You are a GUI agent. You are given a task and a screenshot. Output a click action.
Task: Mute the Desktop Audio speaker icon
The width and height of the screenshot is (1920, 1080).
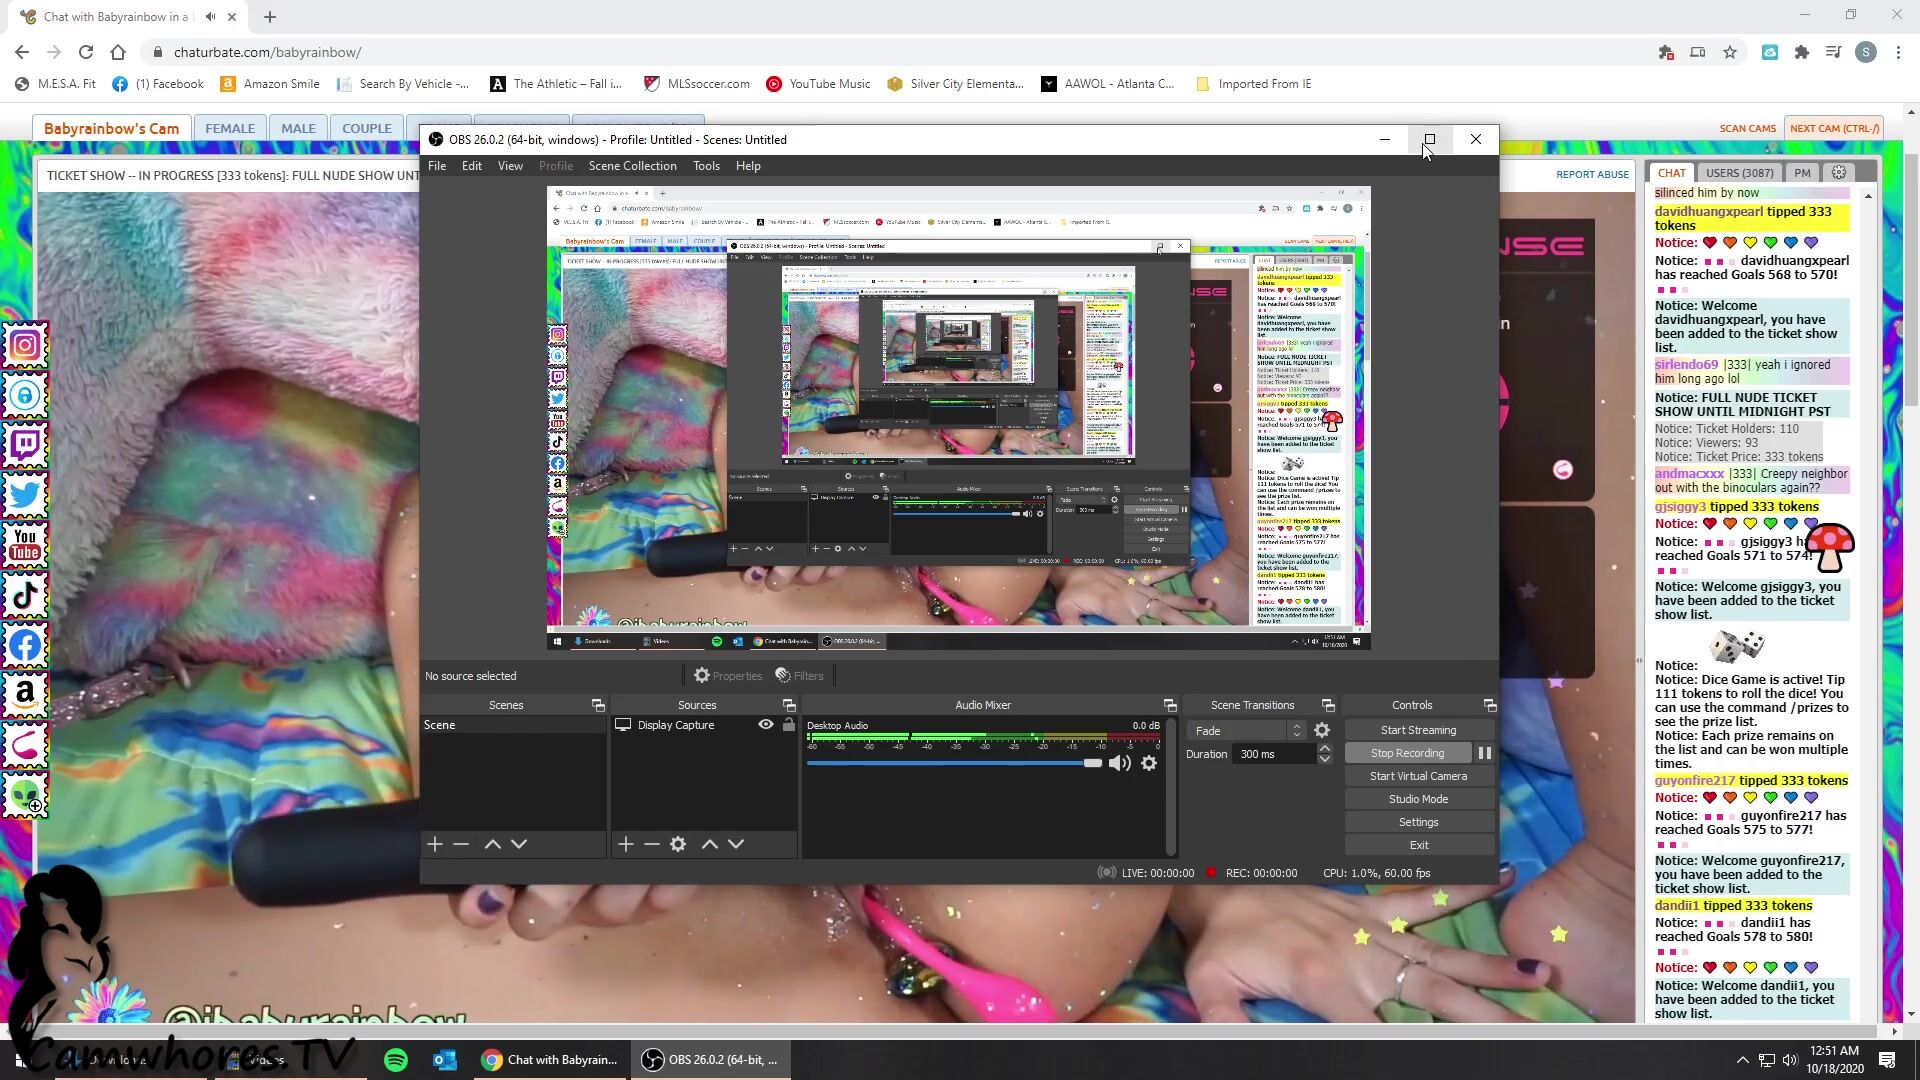click(1120, 764)
